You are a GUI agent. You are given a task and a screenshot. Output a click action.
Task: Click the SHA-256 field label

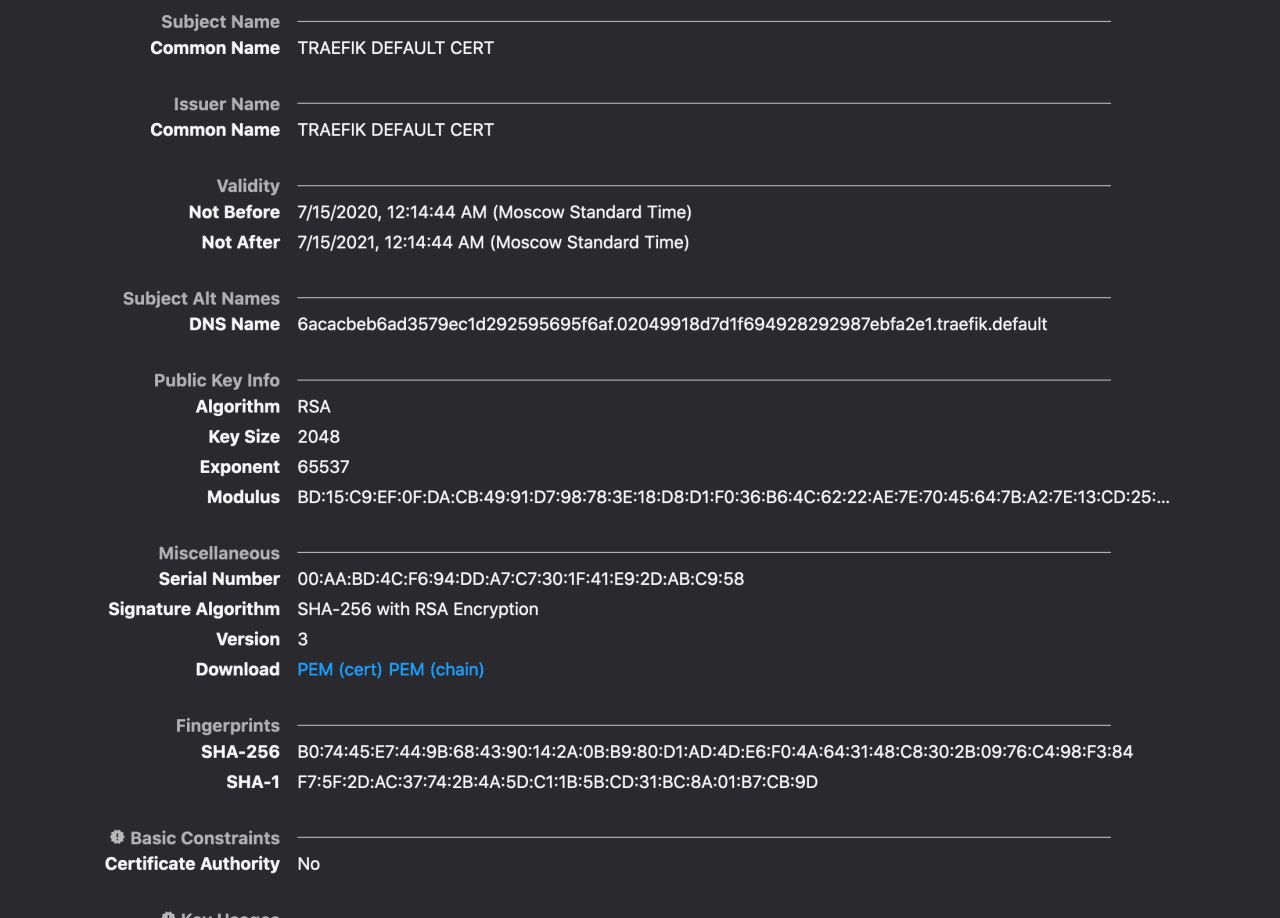point(240,752)
